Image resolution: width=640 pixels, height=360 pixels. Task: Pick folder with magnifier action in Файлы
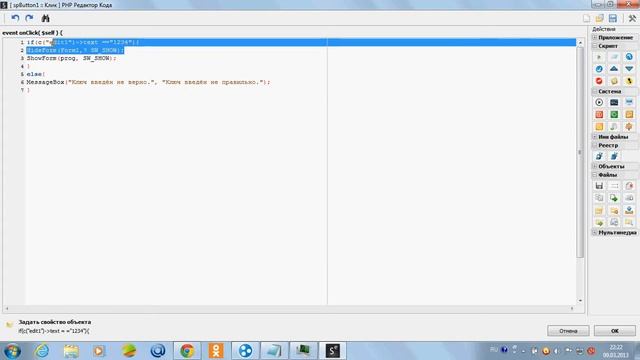[629, 222]
